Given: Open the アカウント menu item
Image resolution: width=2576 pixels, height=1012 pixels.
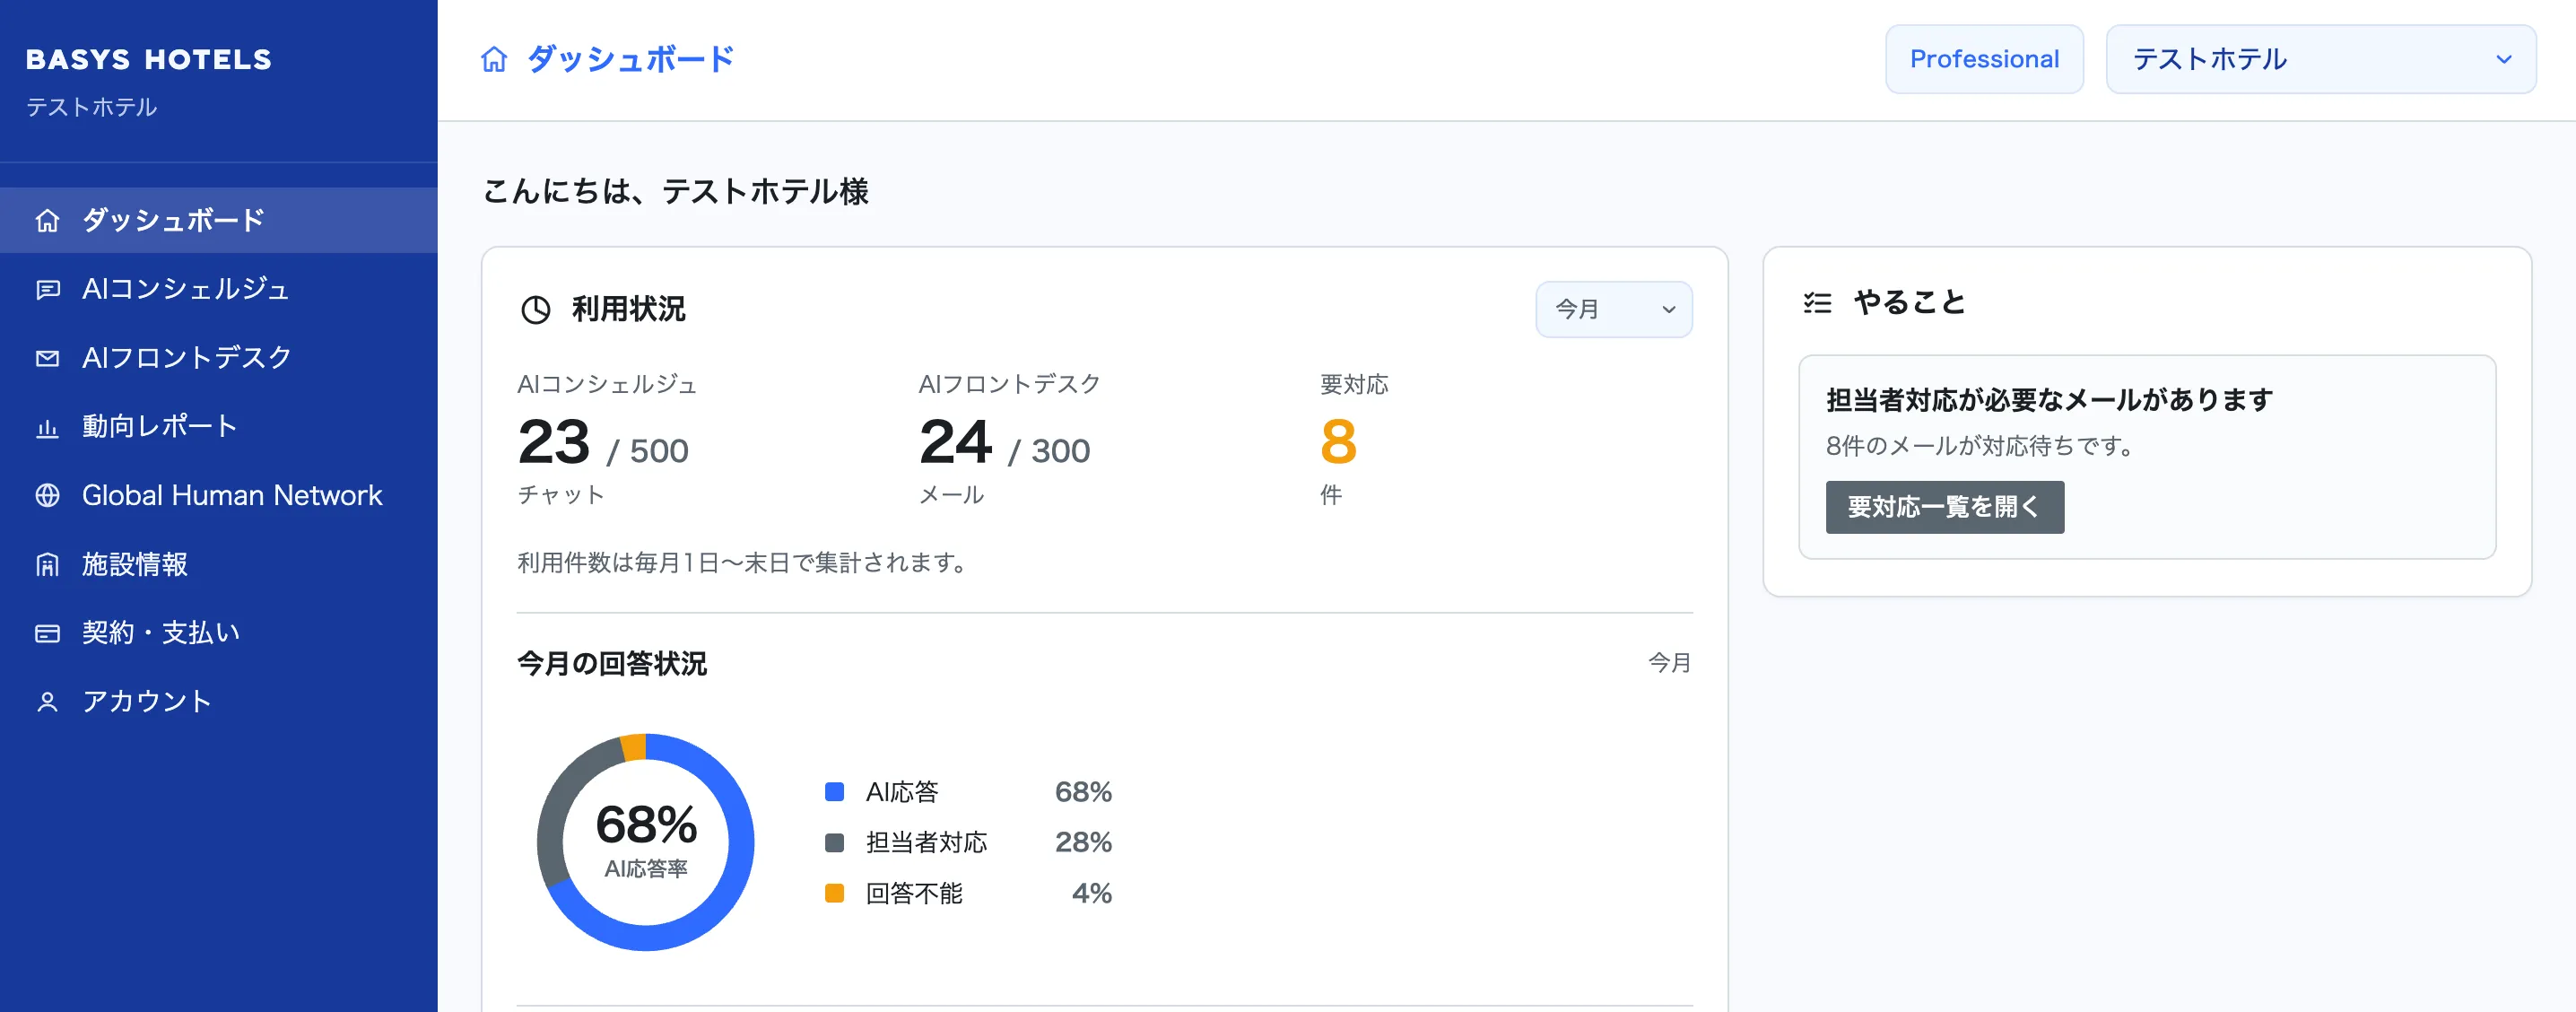Looking at the screenshot, I should [219, 702].
